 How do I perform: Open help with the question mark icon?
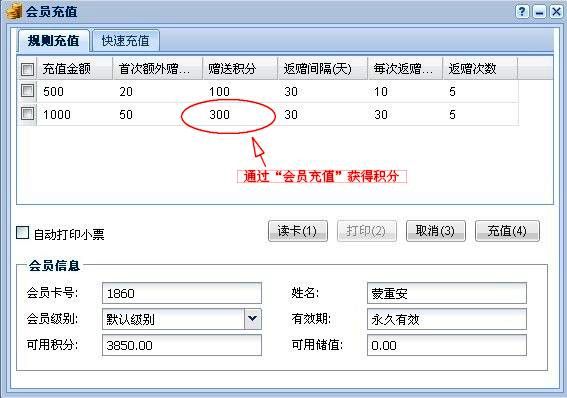click(x=522, y=12)
